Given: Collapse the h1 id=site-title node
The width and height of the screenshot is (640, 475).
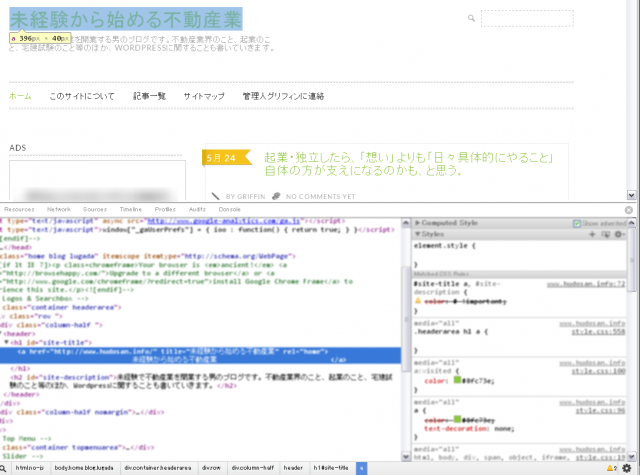Looking at the screenshot, I should pos(7,342).
